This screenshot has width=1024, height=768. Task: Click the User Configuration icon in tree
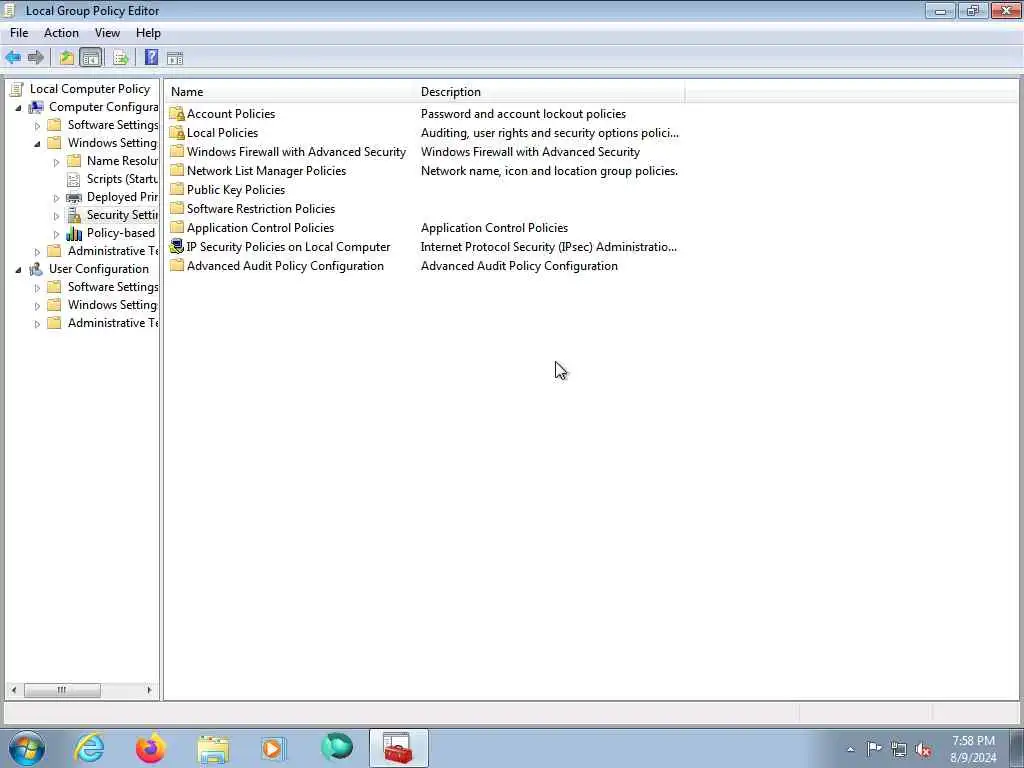click(36, 269)
